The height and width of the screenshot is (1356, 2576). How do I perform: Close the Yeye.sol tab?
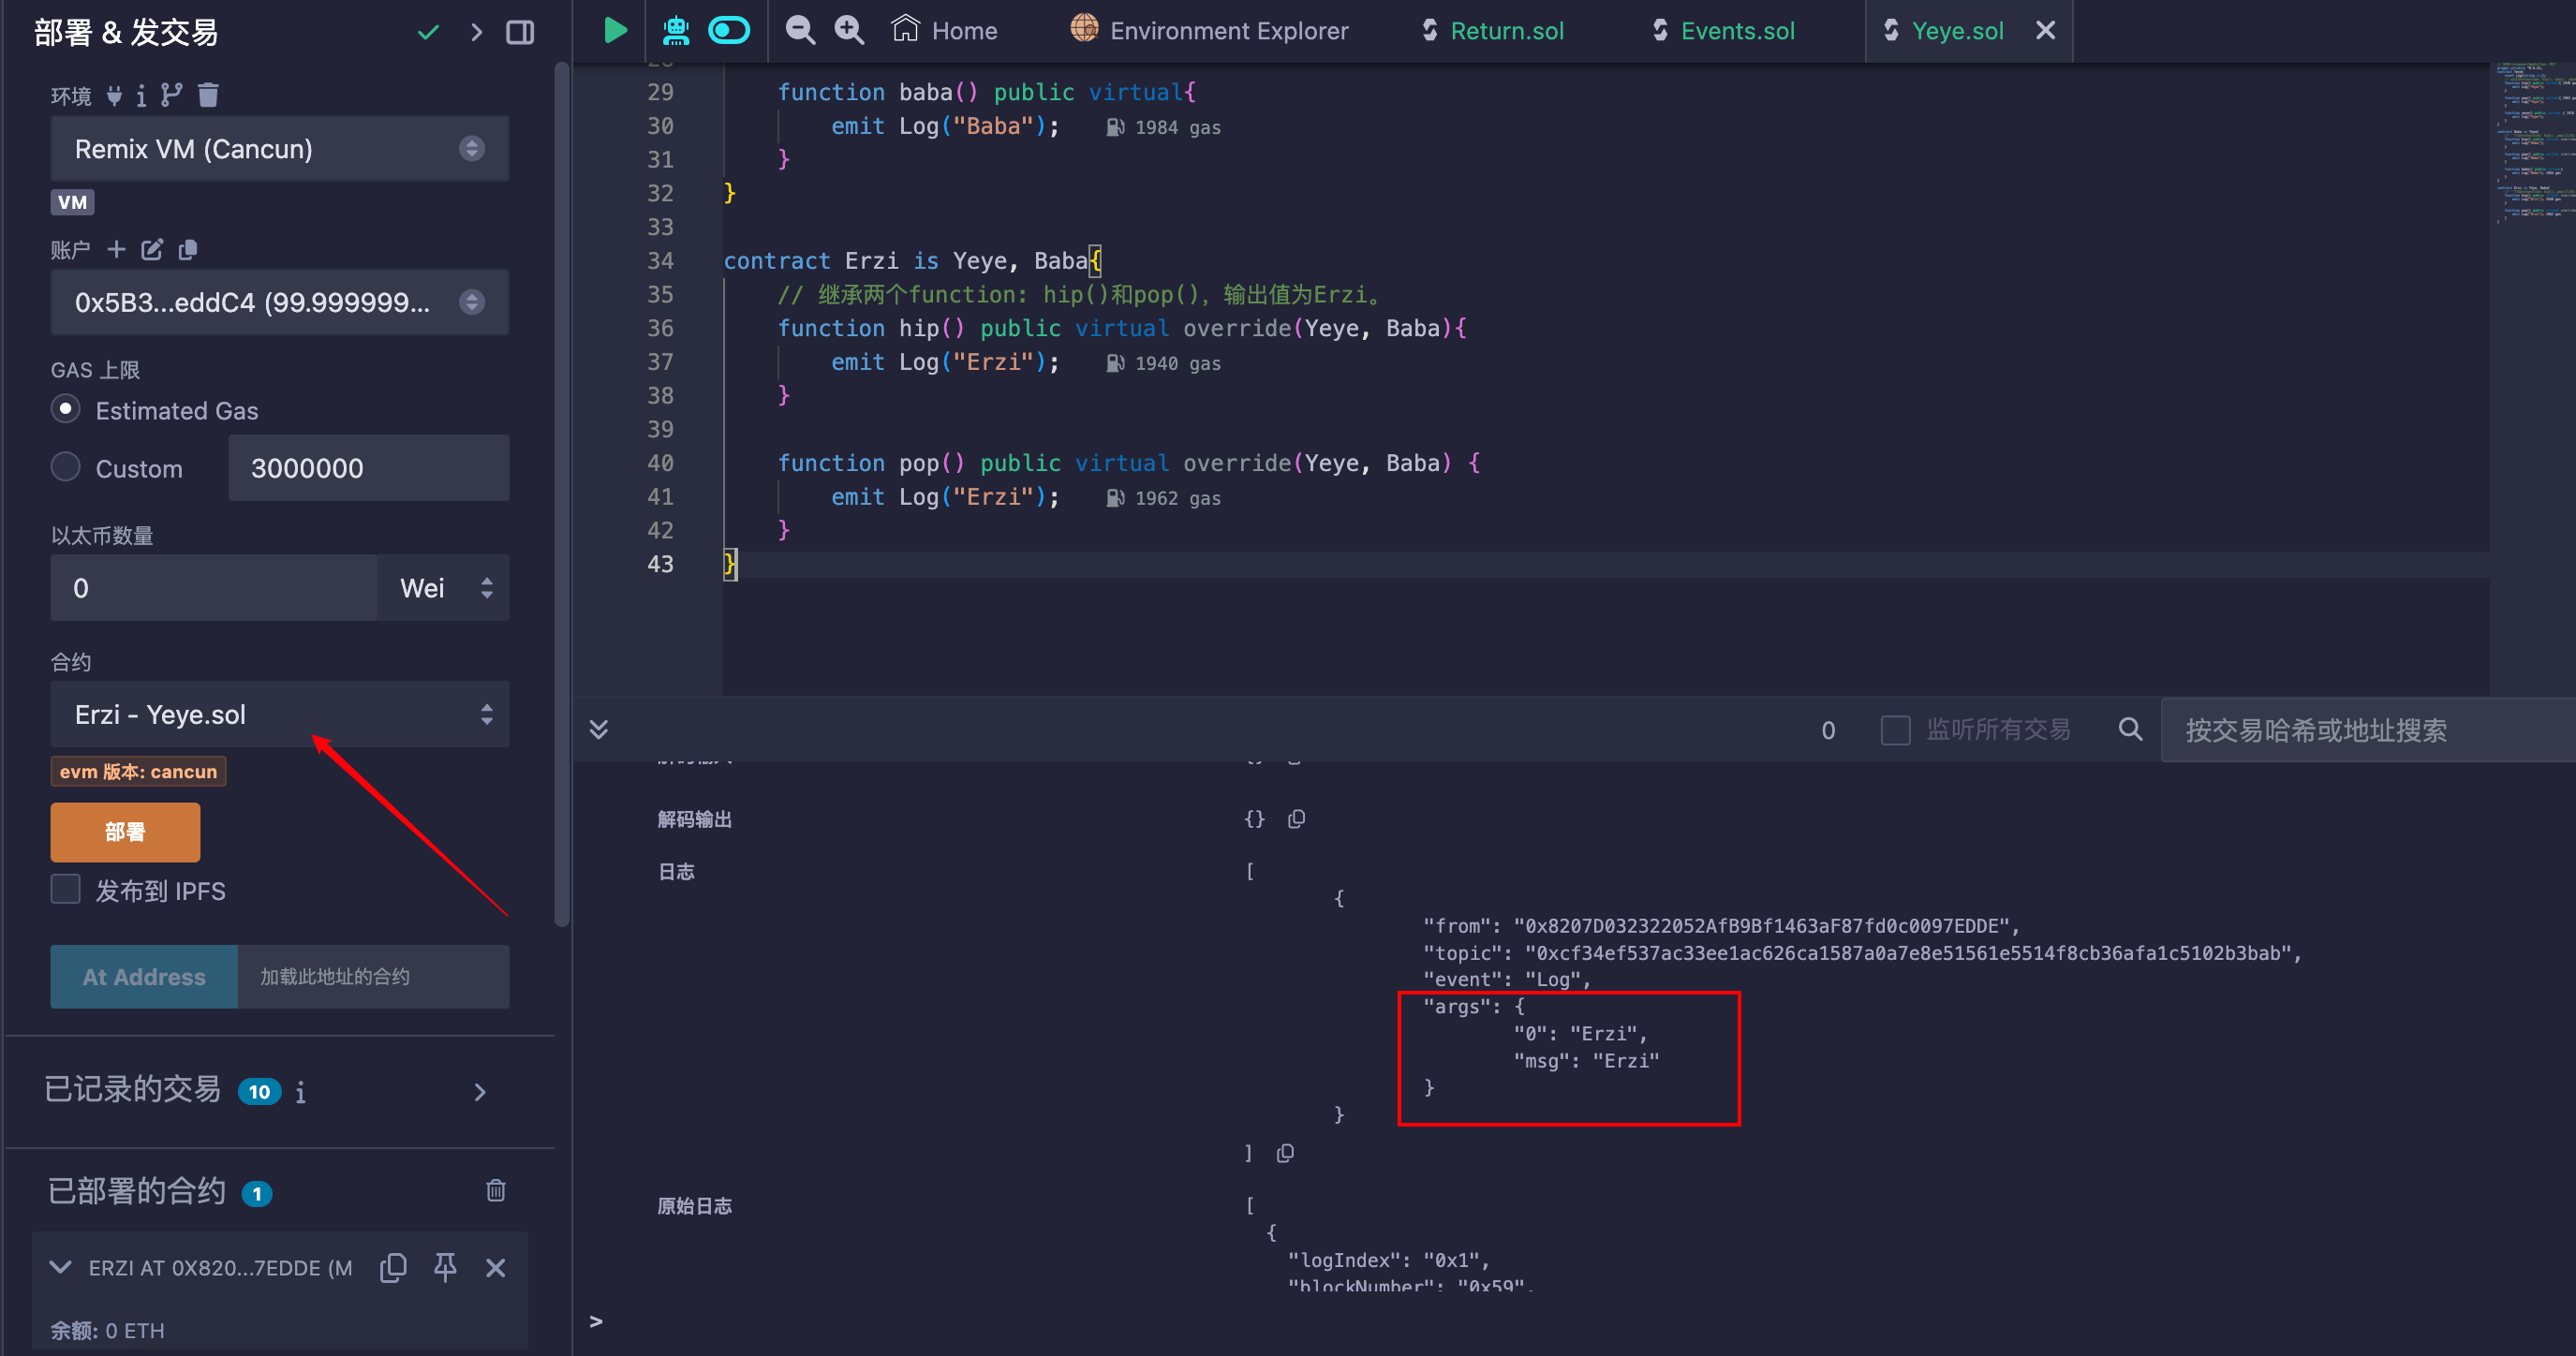click(x=2046, y=31)
